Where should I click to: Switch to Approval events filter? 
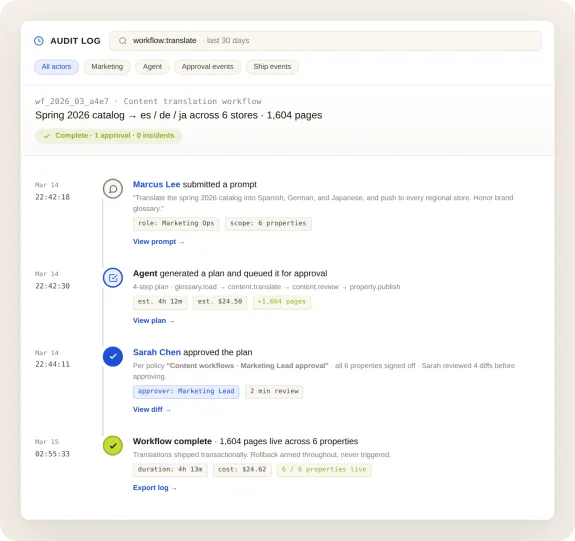tap(208, 67)
